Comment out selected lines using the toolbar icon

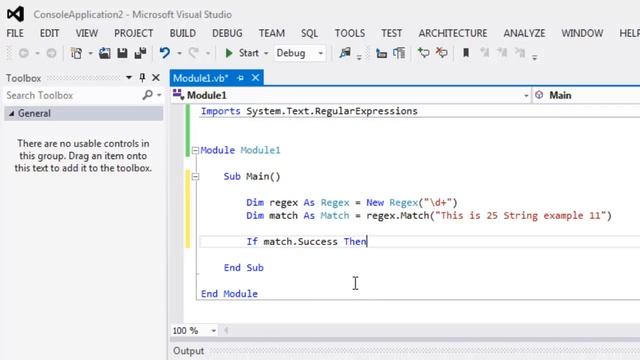point(423,53)
